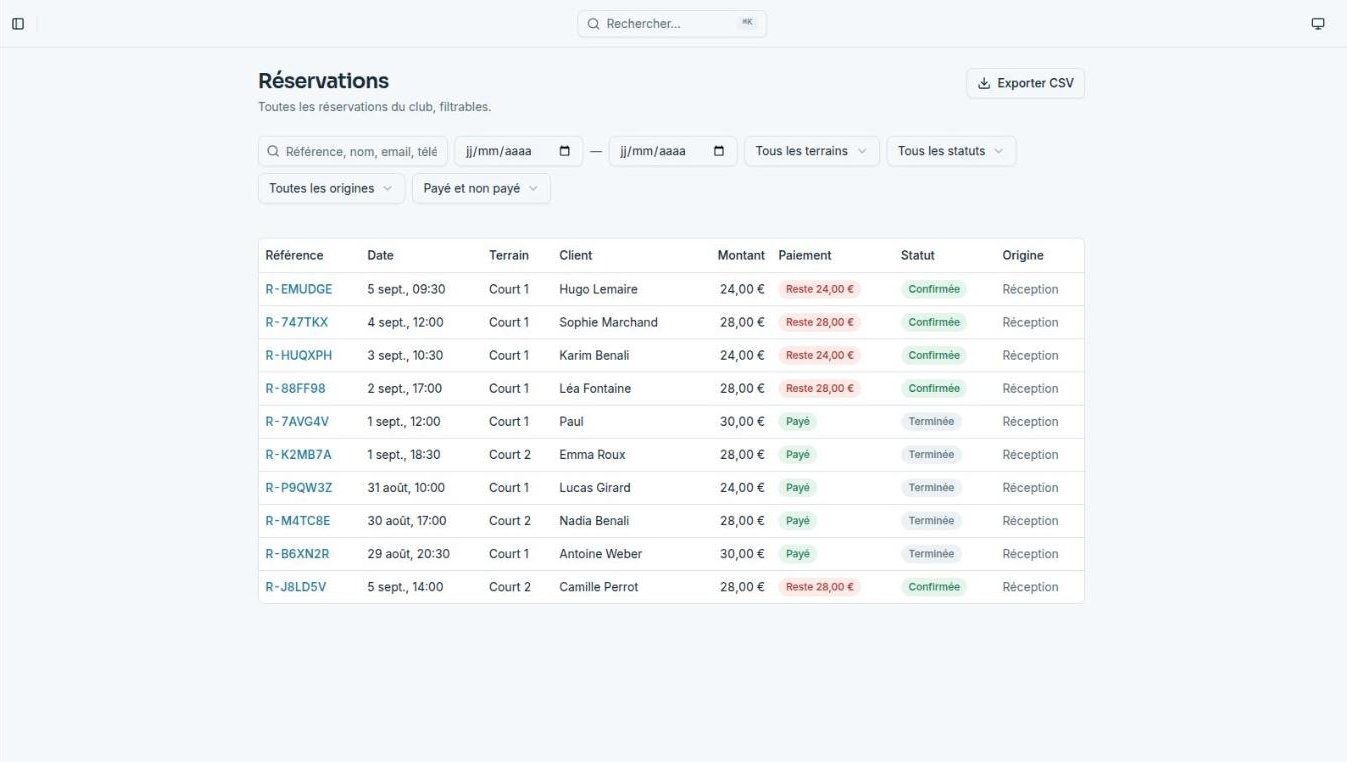Click date 31 août, 10:00

click(406, 487)
